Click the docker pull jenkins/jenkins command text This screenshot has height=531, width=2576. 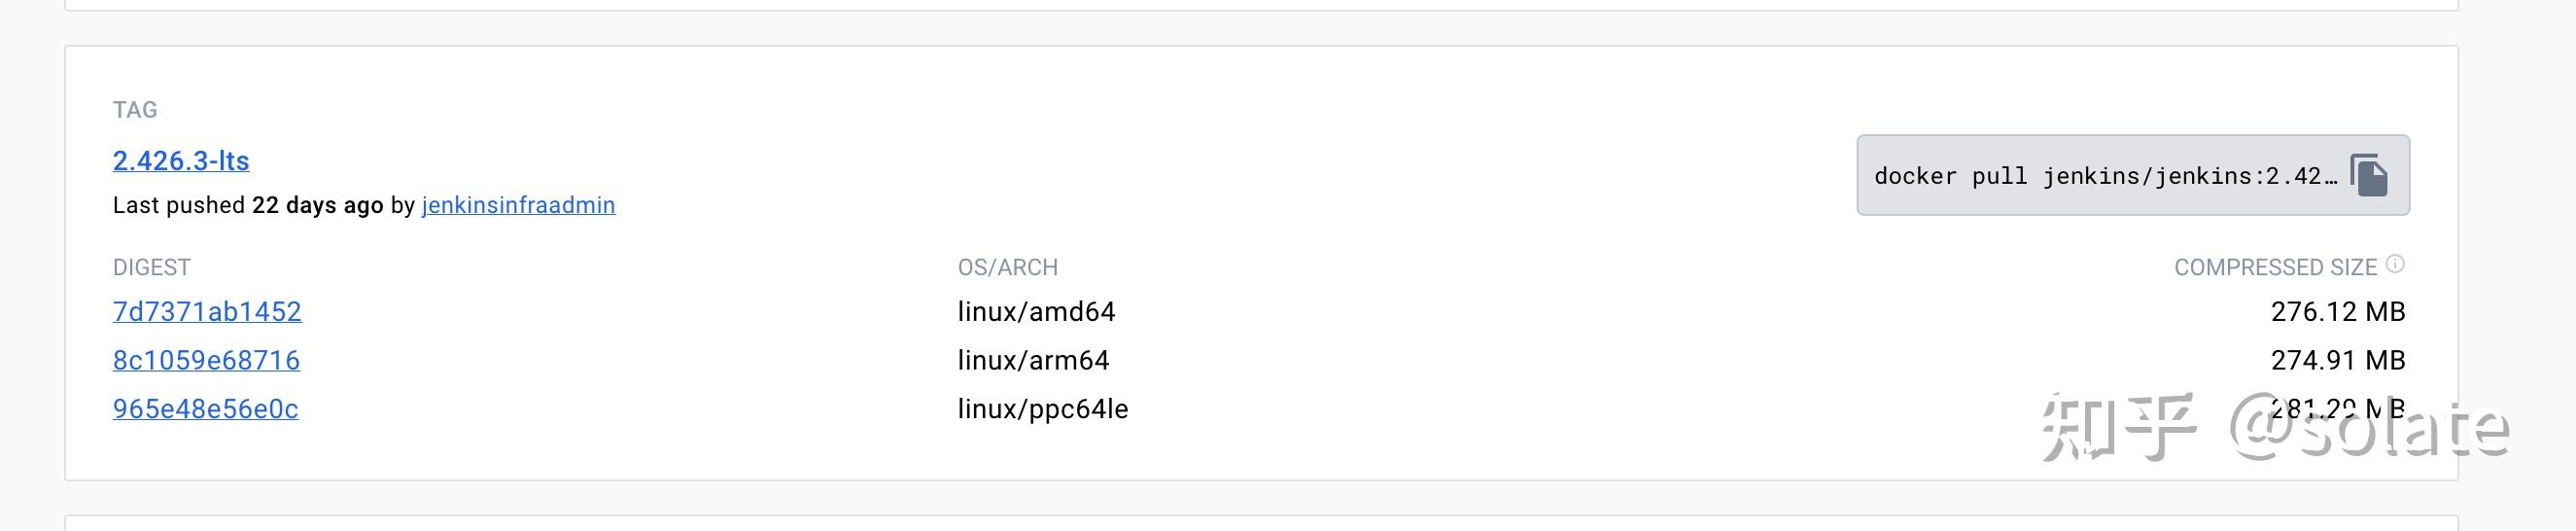tap(2104, 177)
